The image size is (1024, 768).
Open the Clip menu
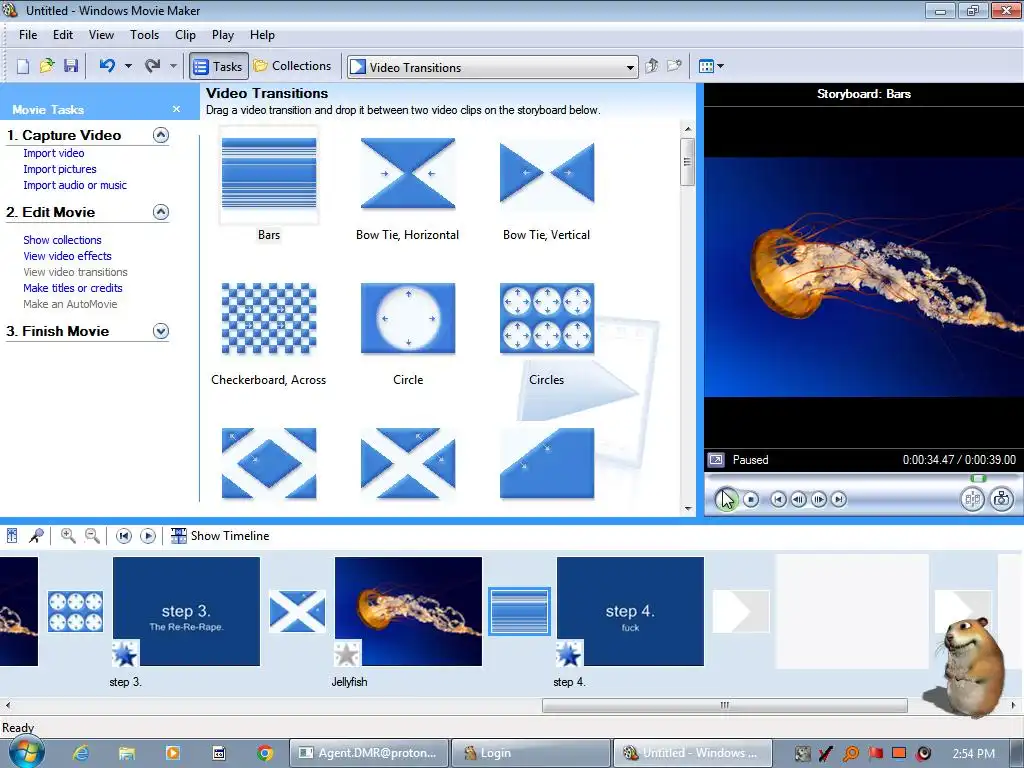click(185, 35)
